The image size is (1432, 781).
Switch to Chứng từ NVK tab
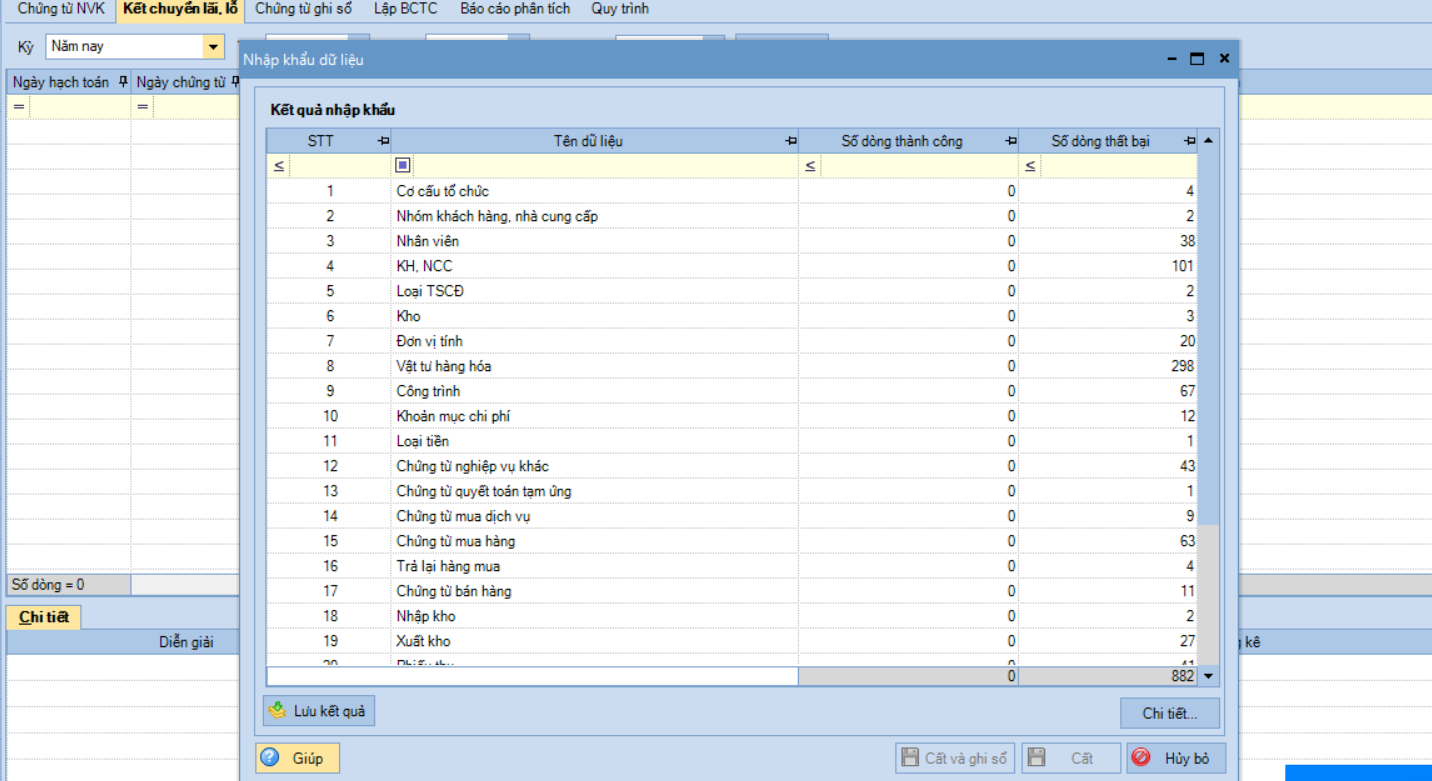coord(61,9)
